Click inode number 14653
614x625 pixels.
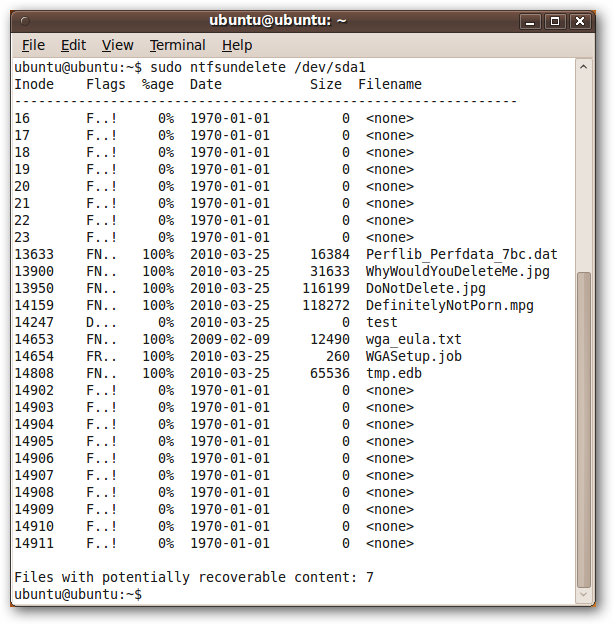click(34, 339)
